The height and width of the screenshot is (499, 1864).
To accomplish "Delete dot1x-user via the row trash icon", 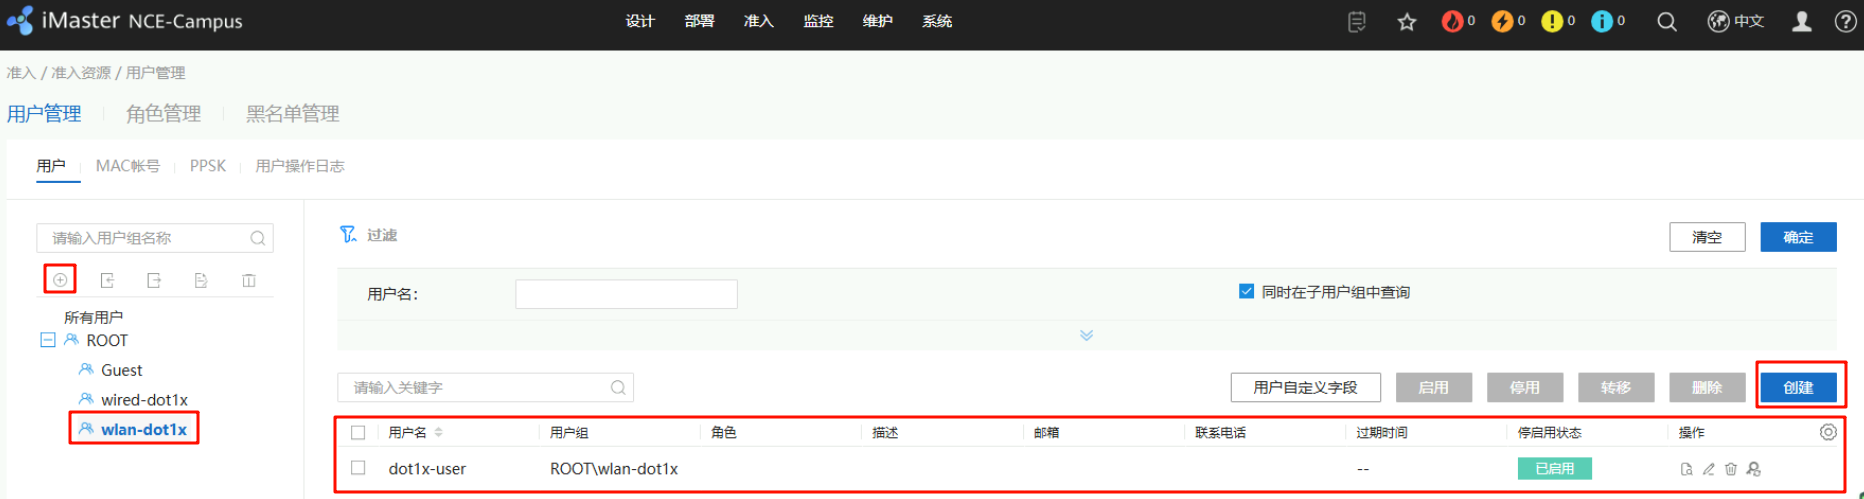I will tap(1731, 469).
